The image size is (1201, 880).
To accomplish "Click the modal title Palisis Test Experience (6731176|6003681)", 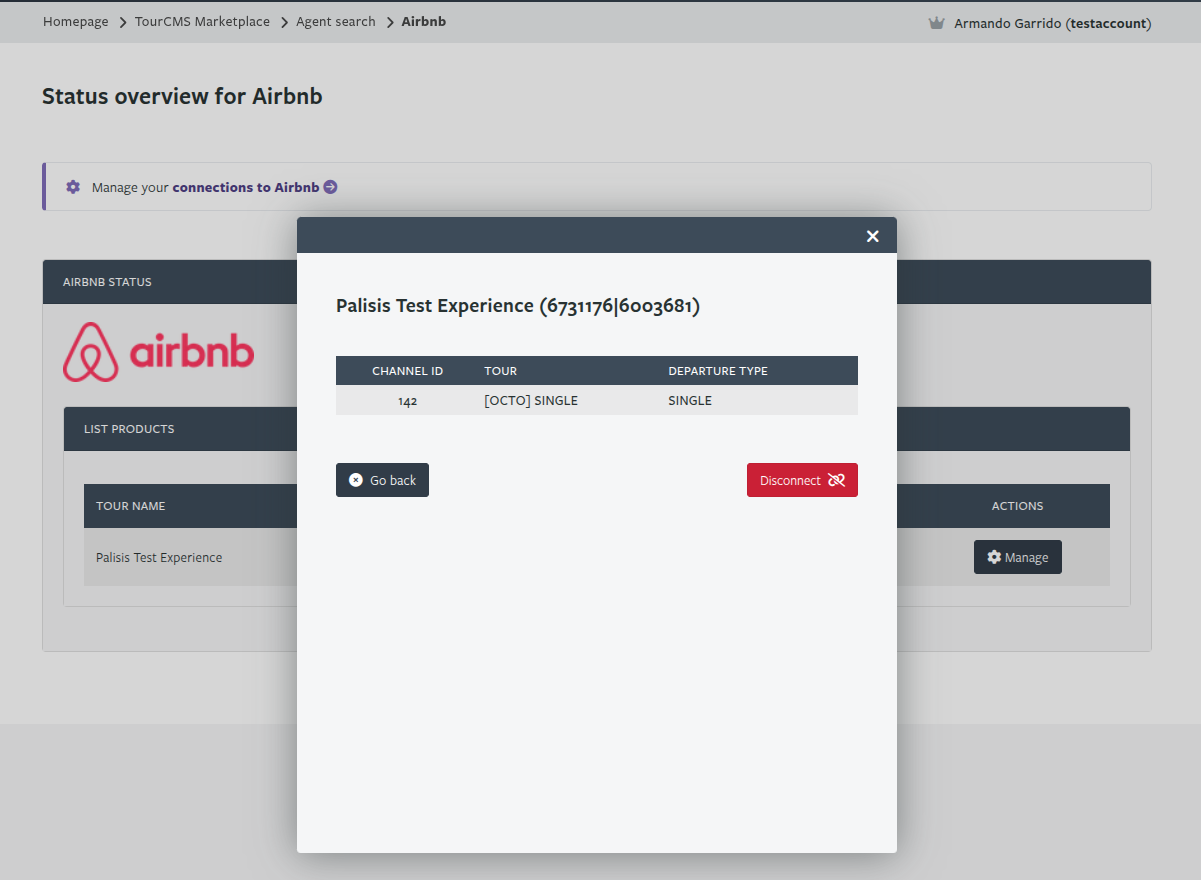I will 518,306.
